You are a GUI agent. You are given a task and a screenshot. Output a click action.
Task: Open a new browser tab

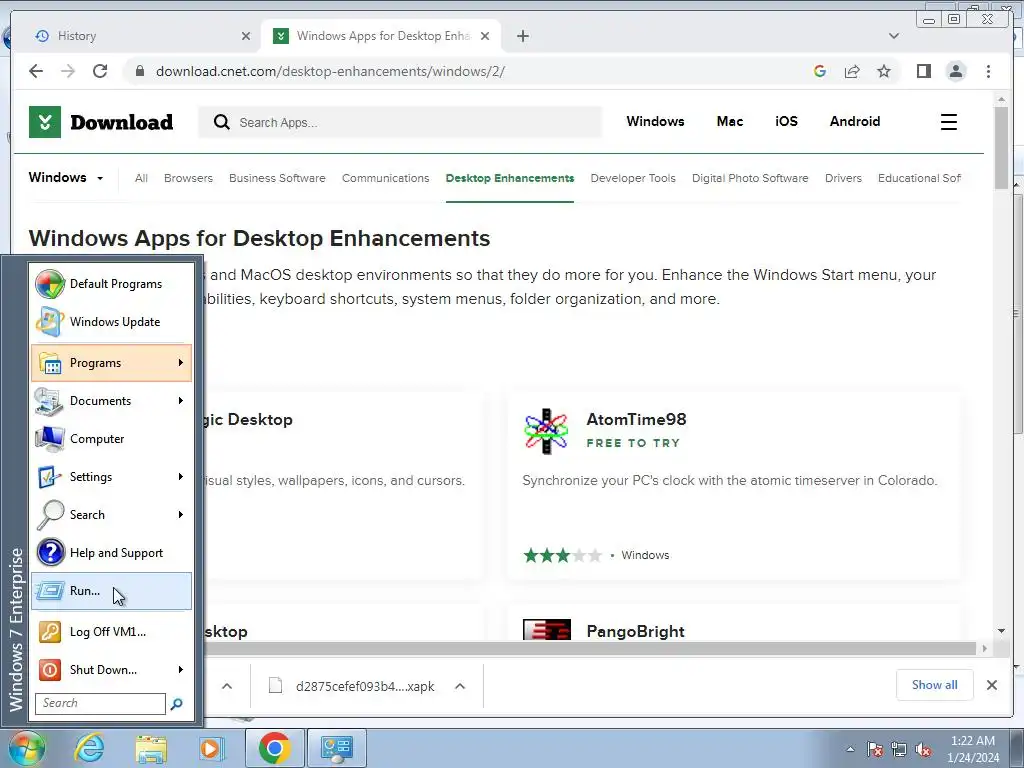522,36
